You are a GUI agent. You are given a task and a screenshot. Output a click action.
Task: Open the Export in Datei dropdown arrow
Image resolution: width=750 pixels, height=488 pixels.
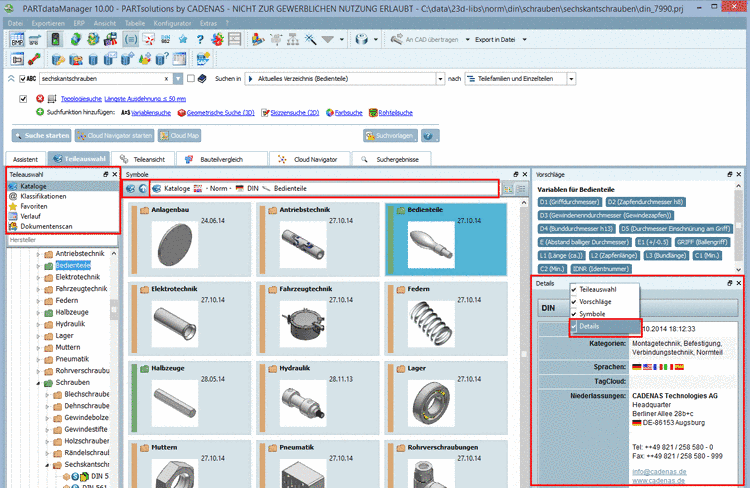click(525, 40)
